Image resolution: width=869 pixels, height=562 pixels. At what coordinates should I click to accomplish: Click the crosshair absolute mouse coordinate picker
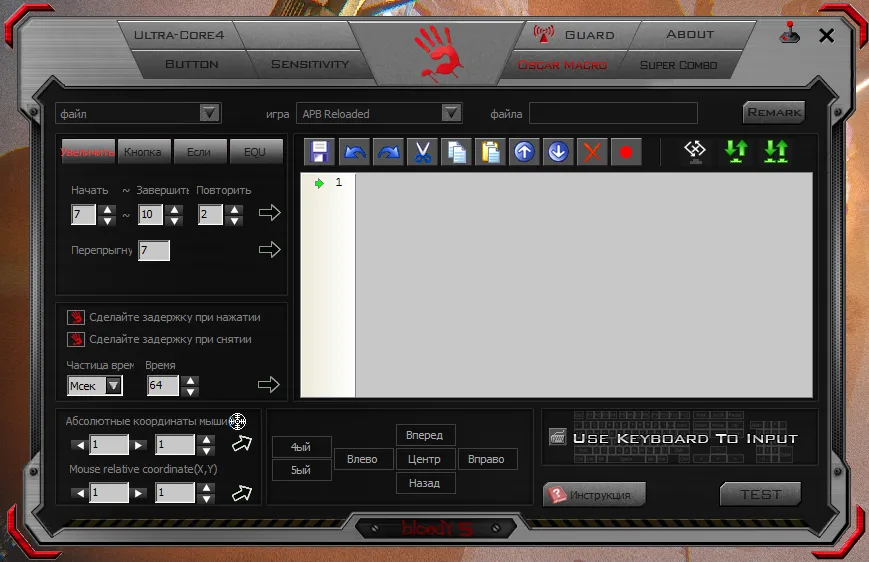238,421
